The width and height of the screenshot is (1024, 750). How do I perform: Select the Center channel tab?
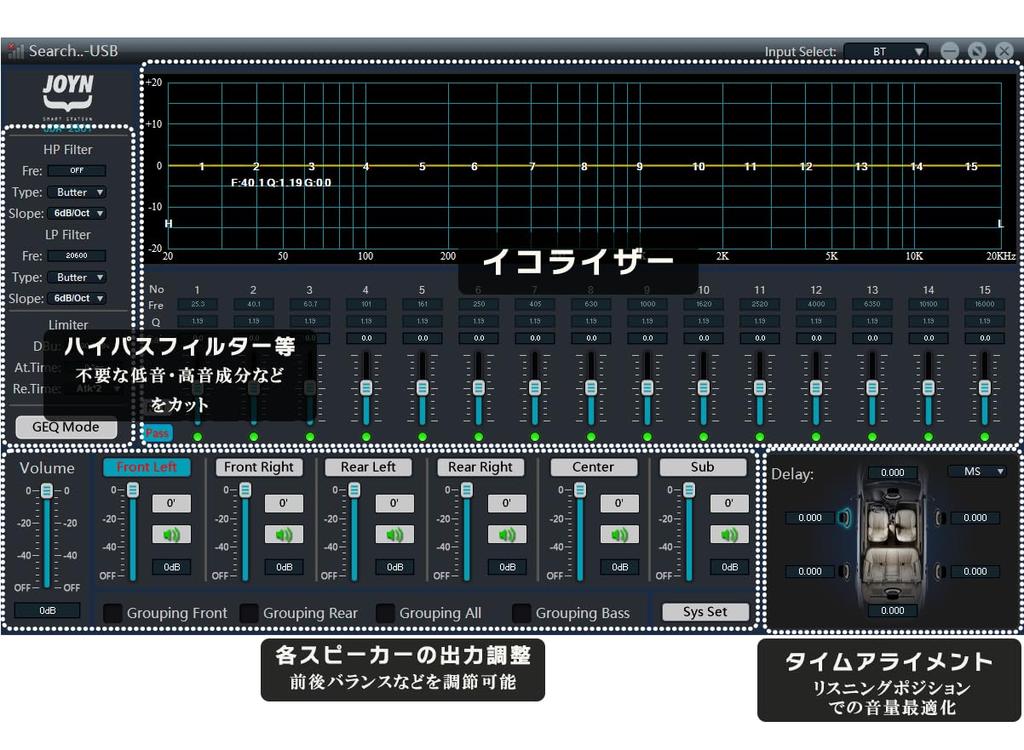(594, 467)
